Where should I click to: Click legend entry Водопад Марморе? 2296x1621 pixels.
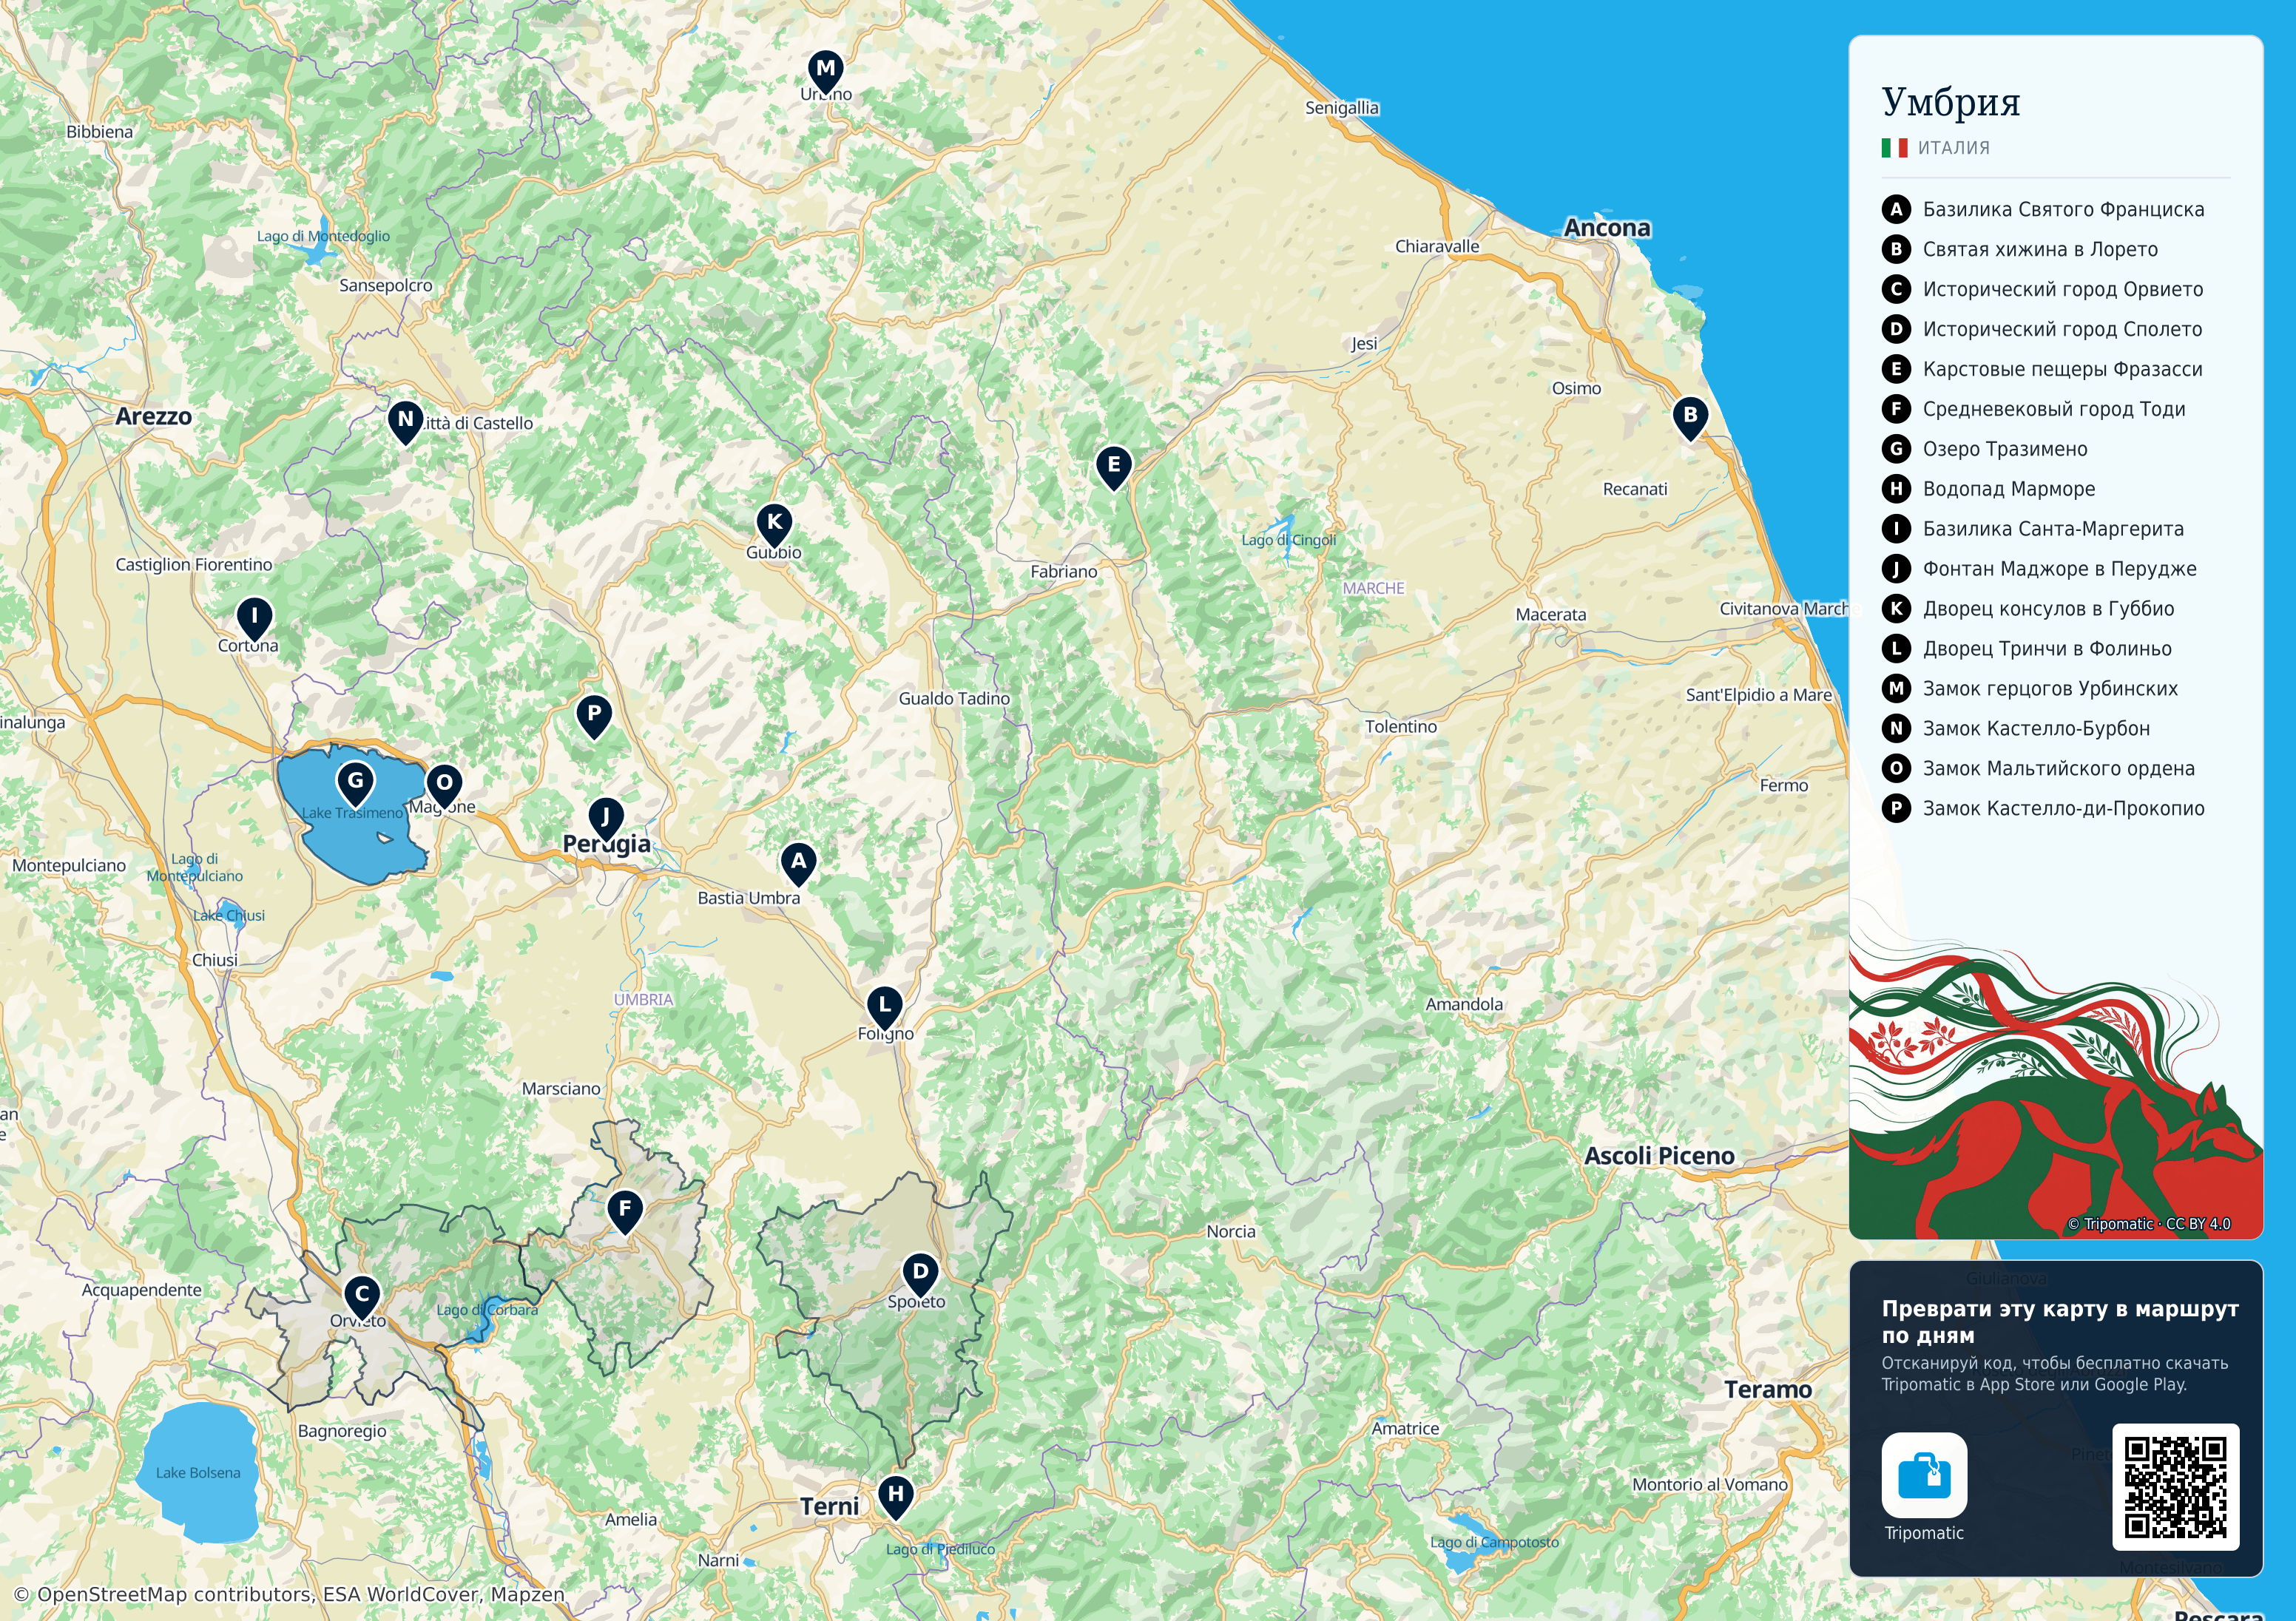click(x=1988, y=489)
